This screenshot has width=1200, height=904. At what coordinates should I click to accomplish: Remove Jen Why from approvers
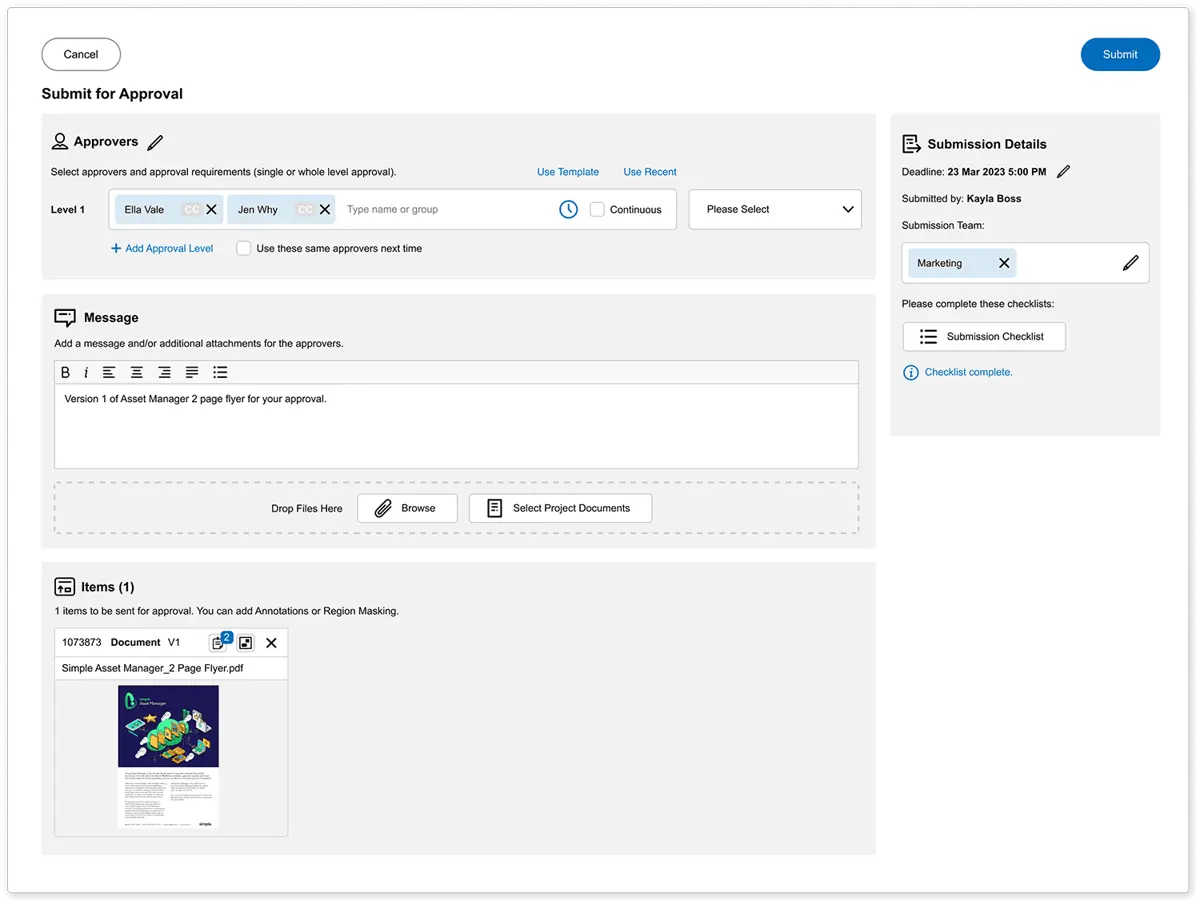(324, 210)
